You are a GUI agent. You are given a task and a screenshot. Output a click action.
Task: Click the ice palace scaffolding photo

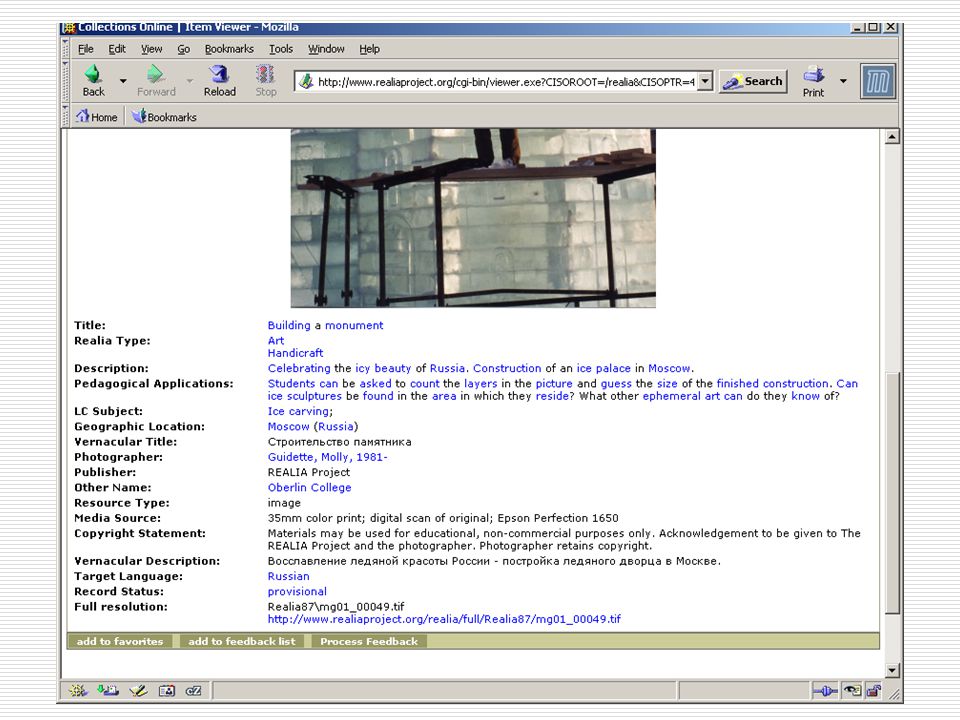point(473,218)
